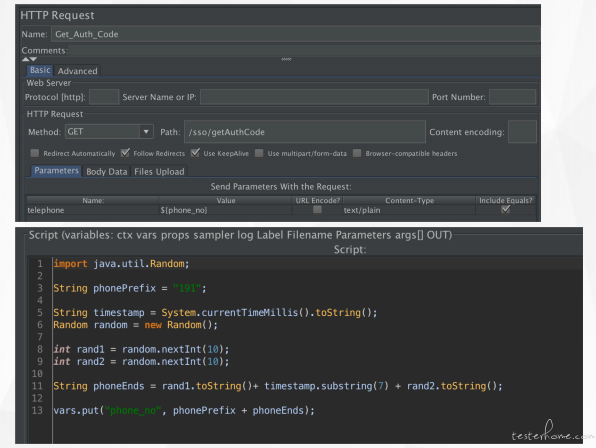596x448 pixels.
Task: Select the text/plain content-type cell
Action: (409, 210)
